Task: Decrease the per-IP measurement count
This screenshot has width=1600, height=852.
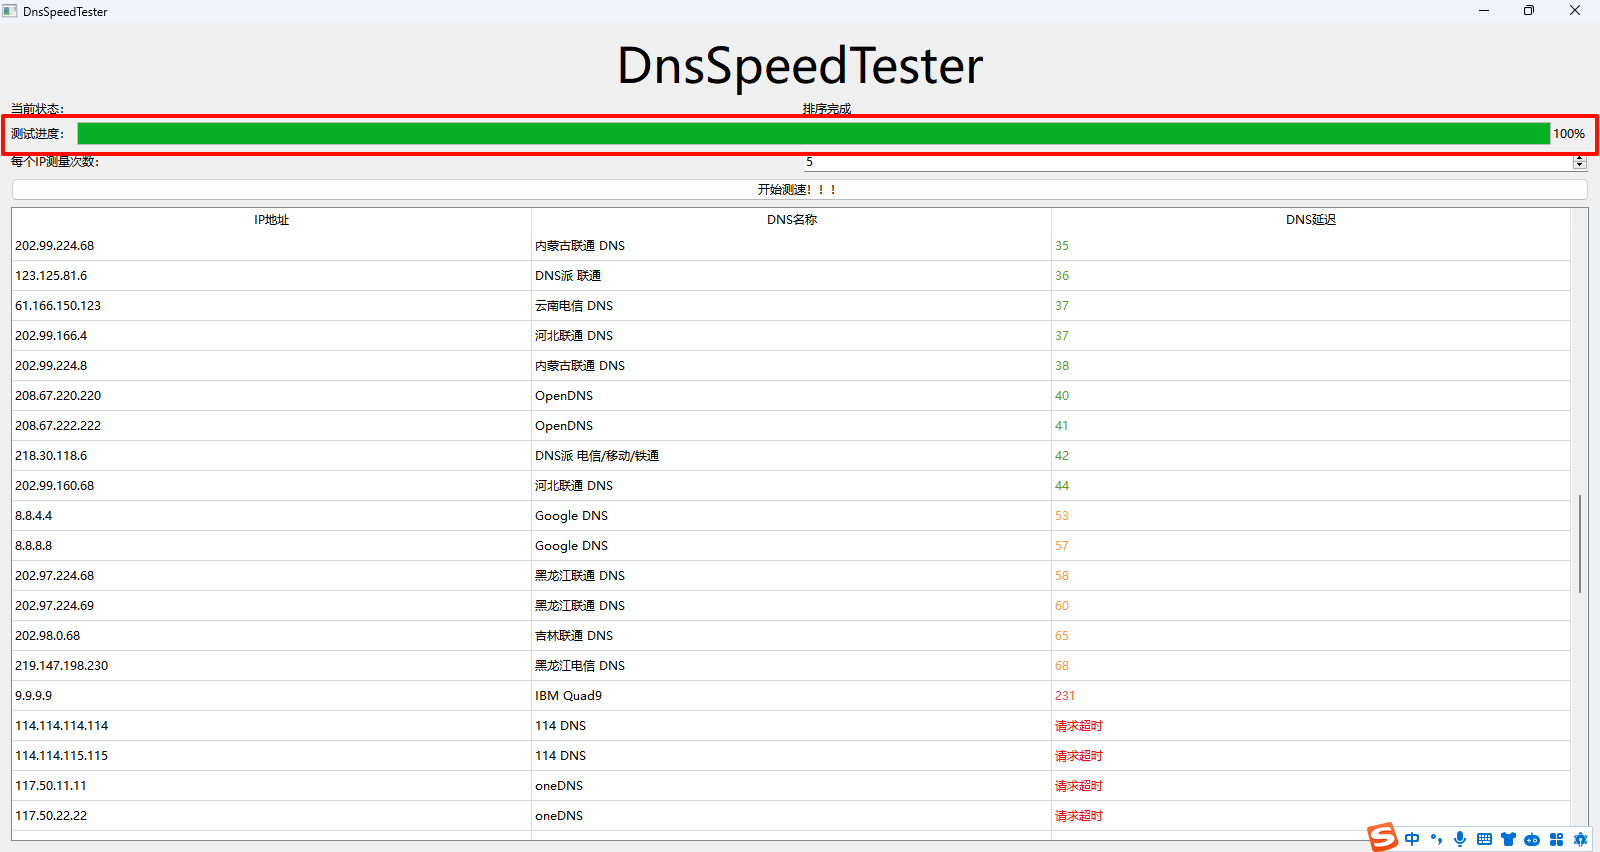Action: click(1580, 165)
